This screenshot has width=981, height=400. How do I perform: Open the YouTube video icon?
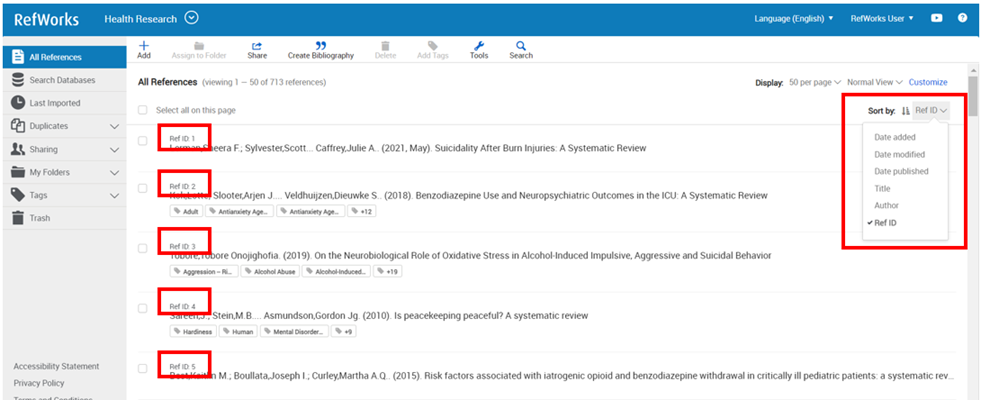pos(937,18)
